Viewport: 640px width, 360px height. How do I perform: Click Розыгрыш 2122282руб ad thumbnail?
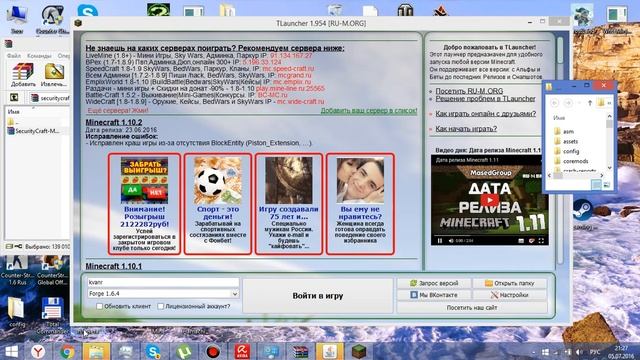click(144, 180)
